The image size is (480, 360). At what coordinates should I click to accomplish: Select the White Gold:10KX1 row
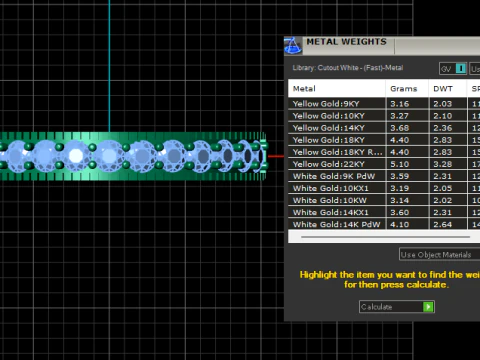[x=384, y=188]
